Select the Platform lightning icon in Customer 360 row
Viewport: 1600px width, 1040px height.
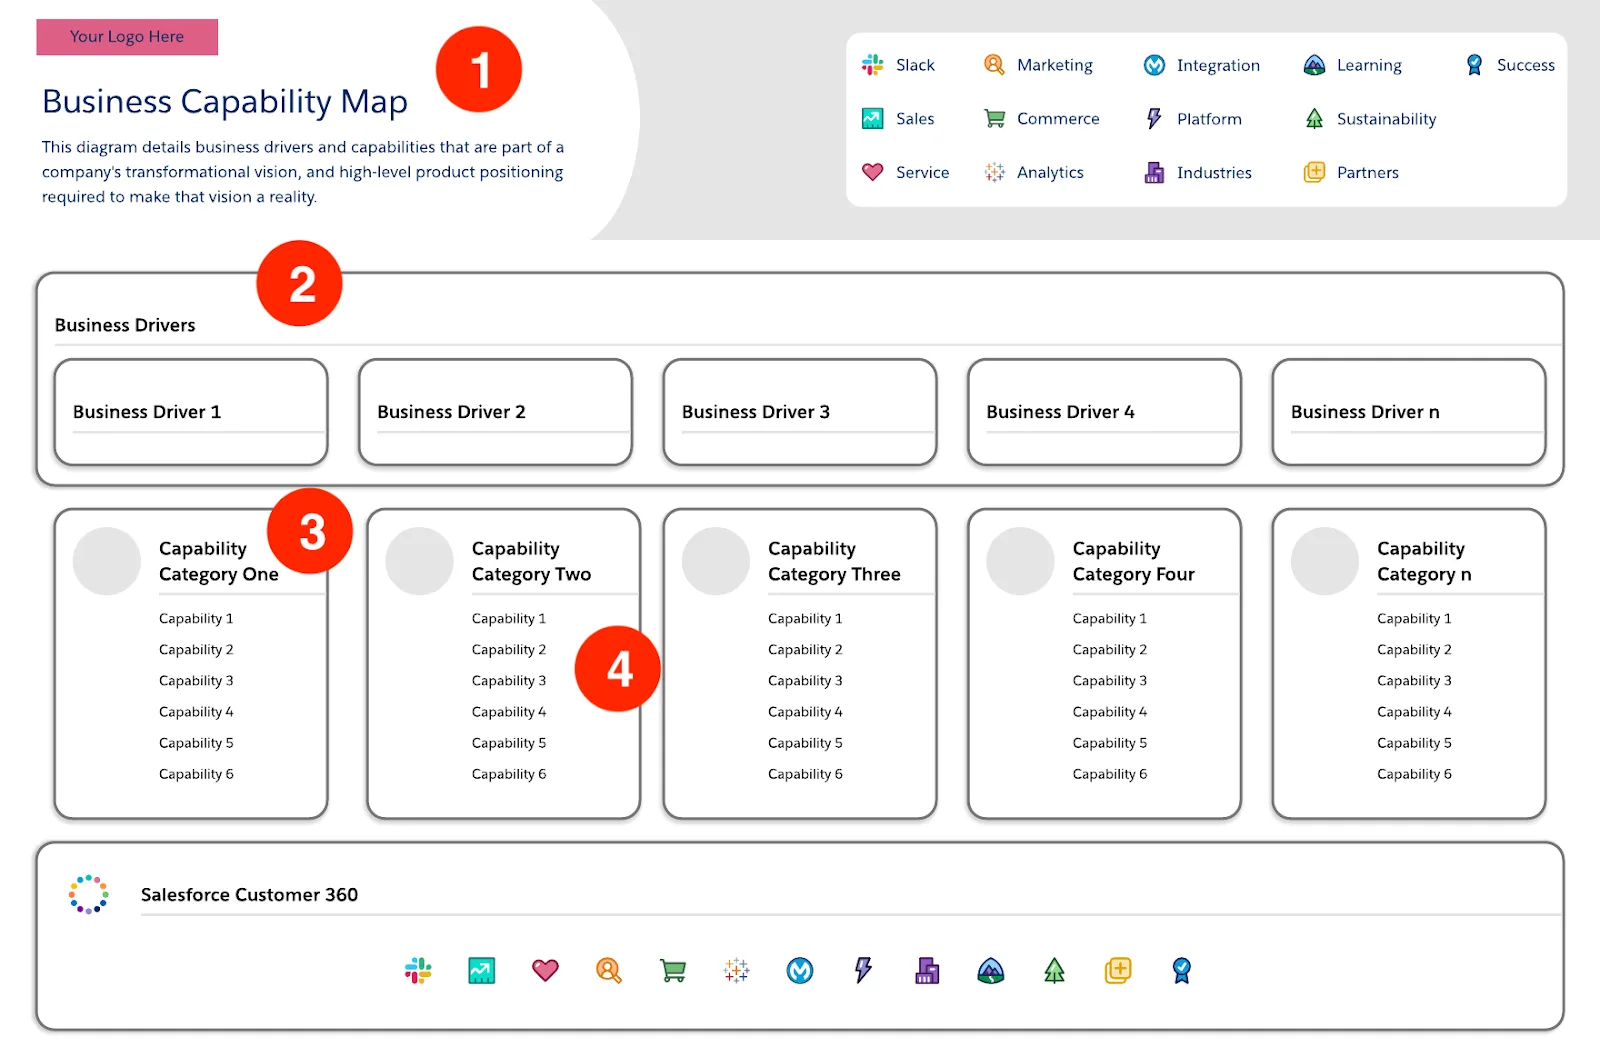pos(863,970)
